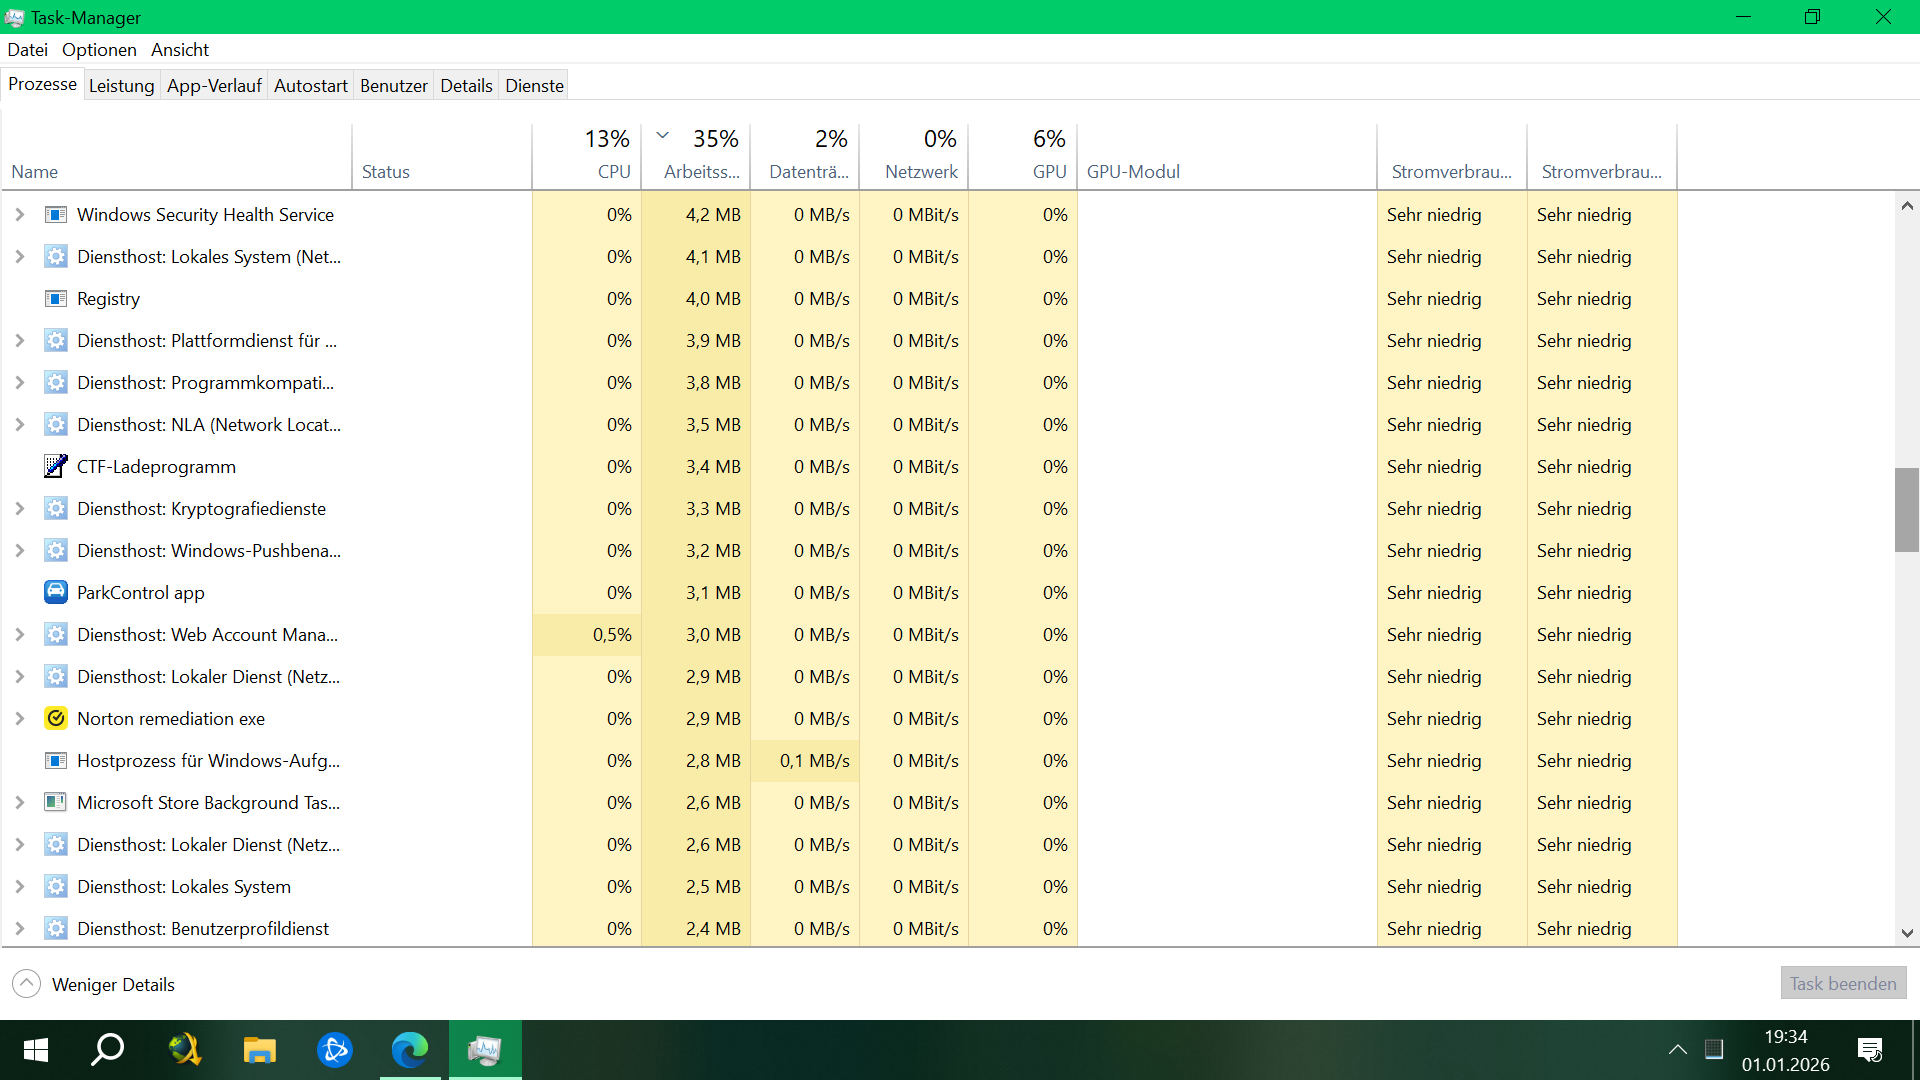Expand the Norton remediation exe process
This screenshot has width=1920, height=1080.
[x=19, y=718]
